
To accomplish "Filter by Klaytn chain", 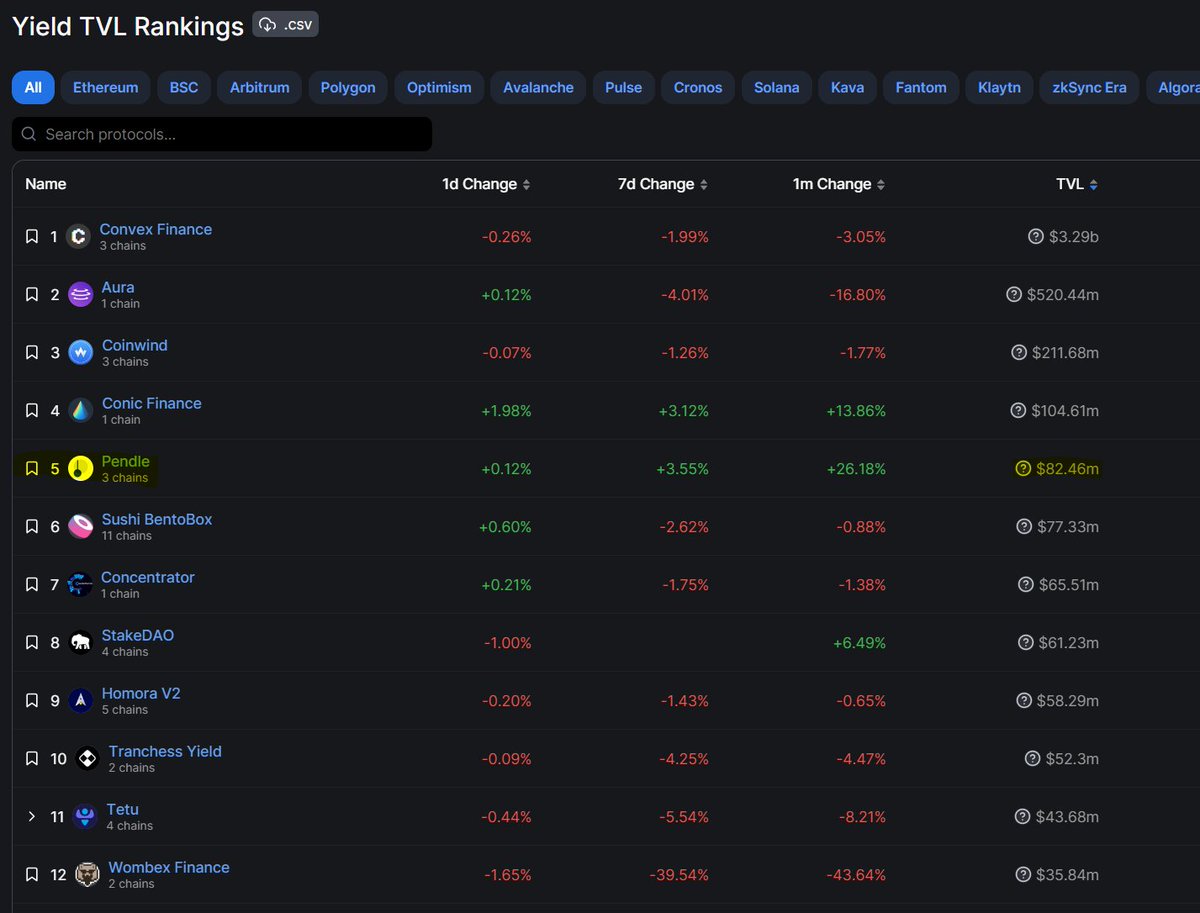I will pyautogui.click(x=999, y=87).
